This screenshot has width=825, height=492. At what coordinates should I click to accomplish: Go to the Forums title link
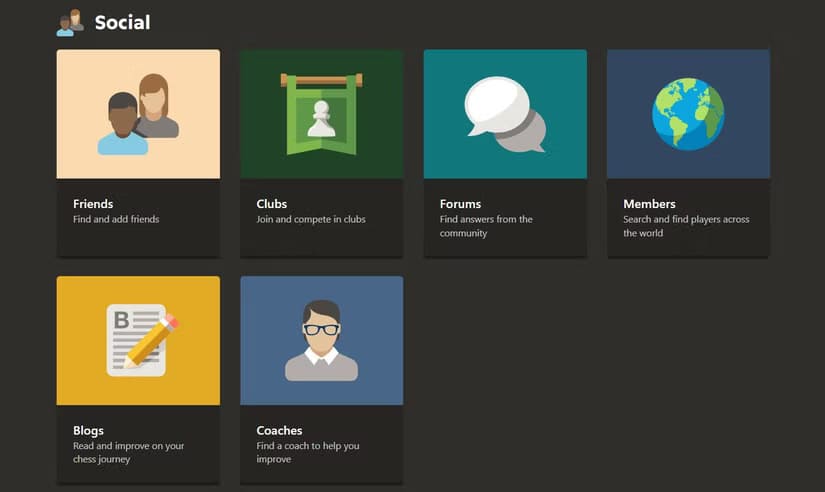pyautogui.click(x=460, y=204)
